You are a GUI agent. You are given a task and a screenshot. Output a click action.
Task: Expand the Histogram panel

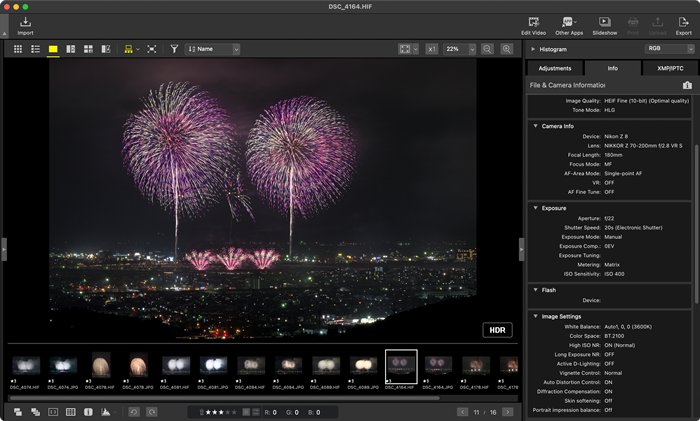[x=534, y=48]
